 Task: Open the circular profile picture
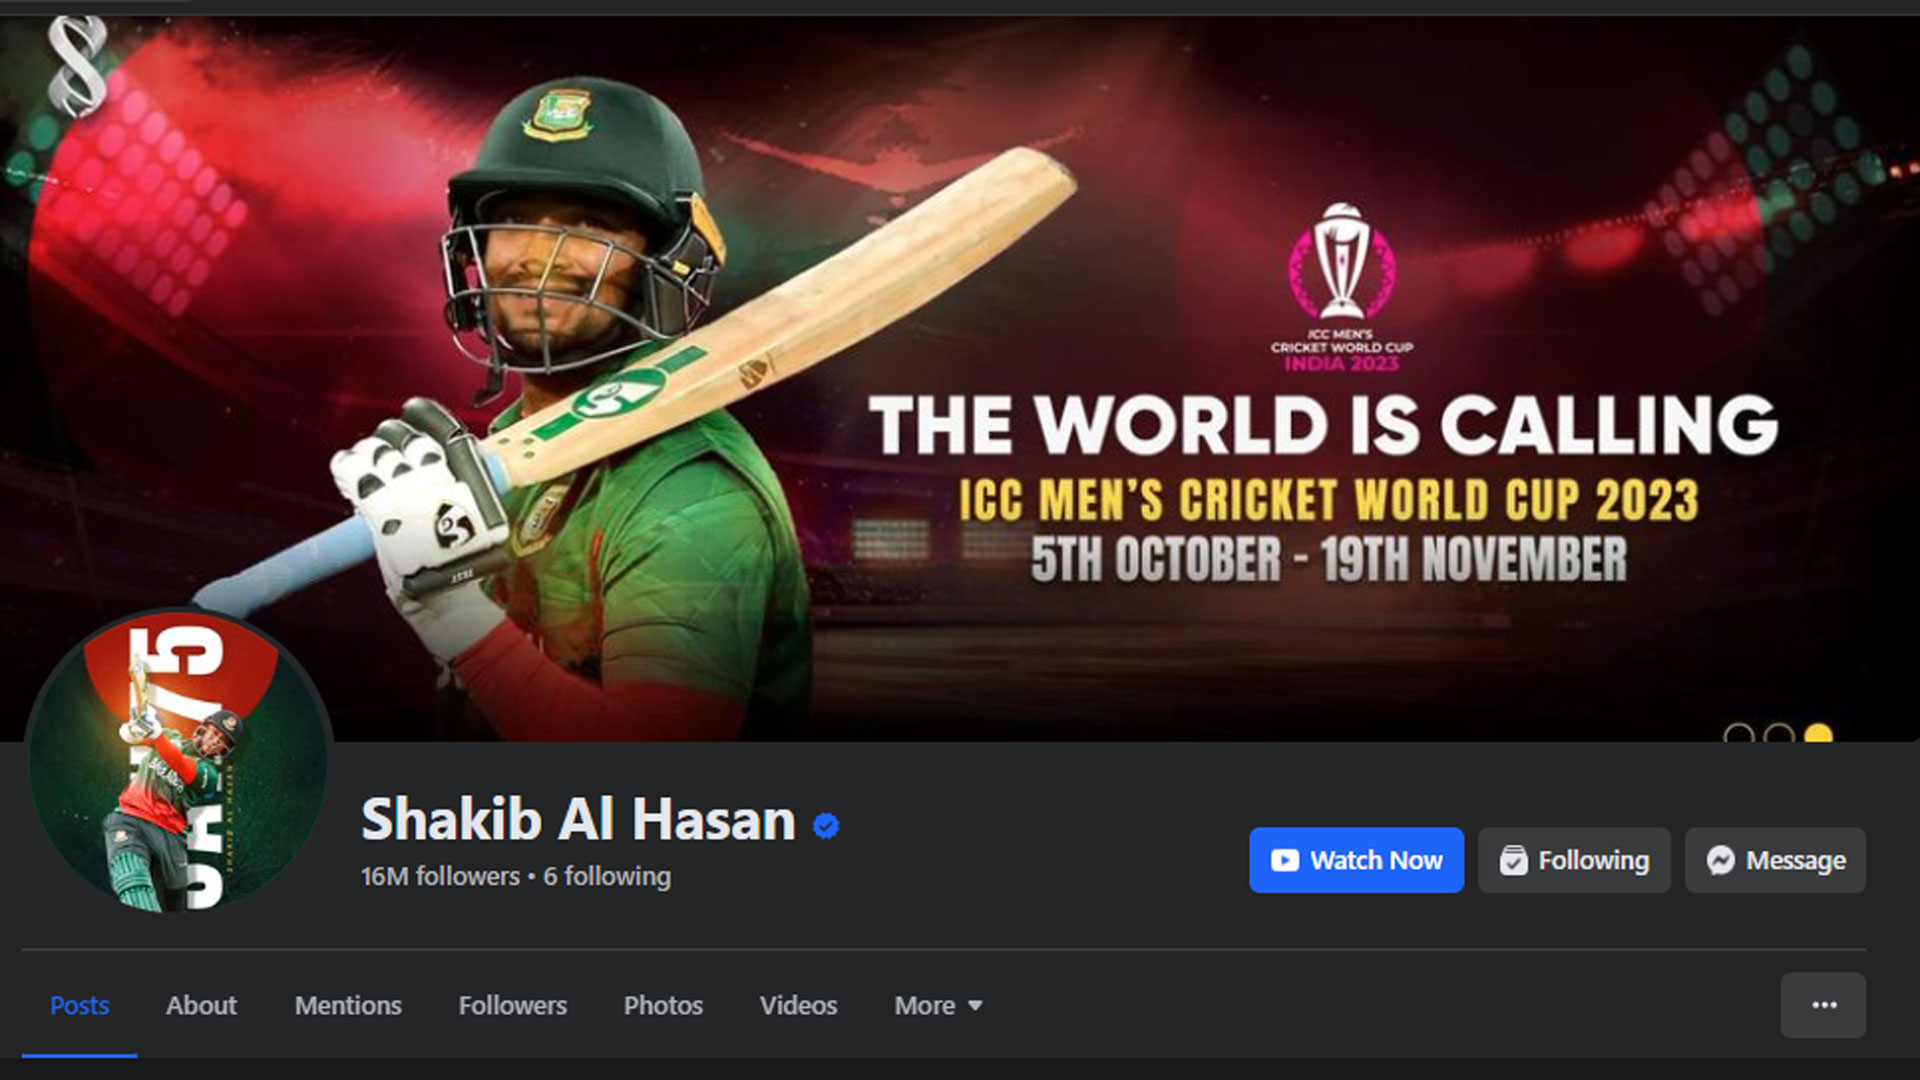tap(178, 762)
